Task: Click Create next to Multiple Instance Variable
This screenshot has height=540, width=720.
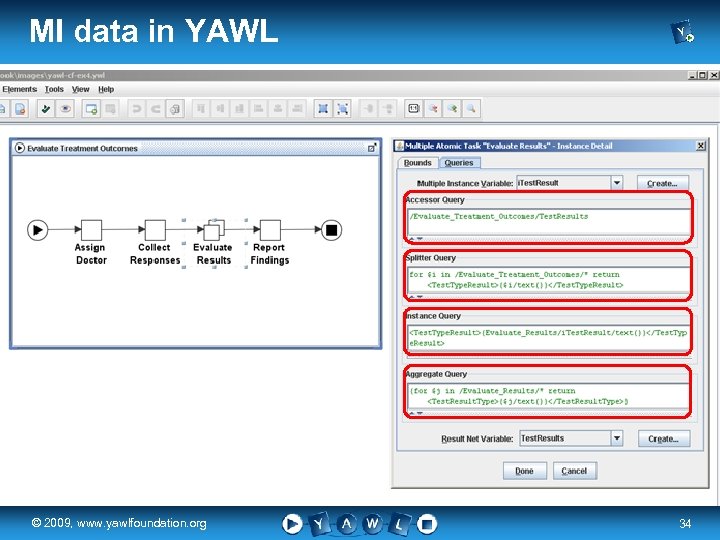Action: [x=662, y=183]
